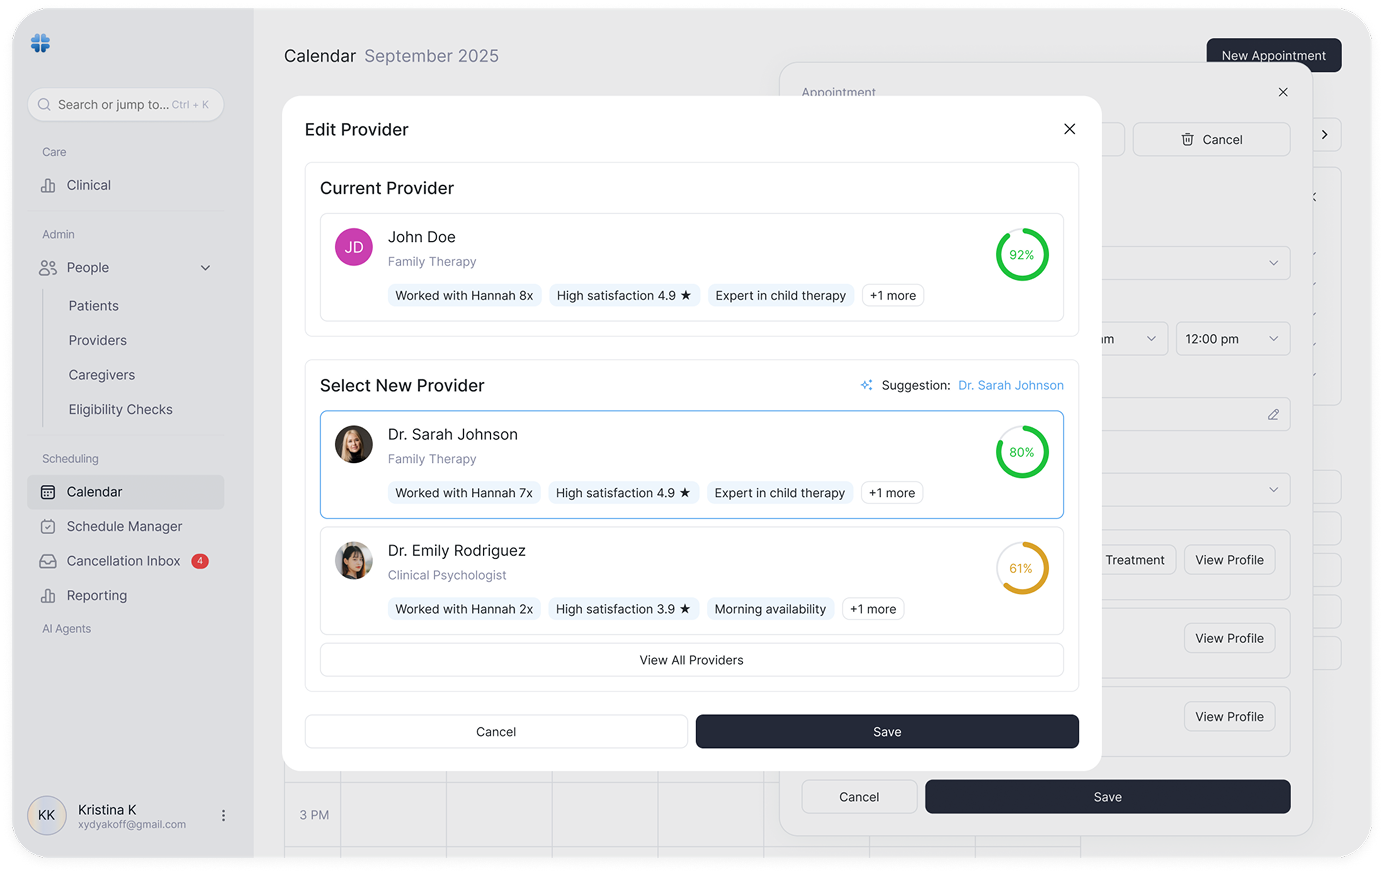1384x874 pixels.
Task: Open the Dr. Sarah Johnson suggestion link
Action: (x=1010, y=384)
